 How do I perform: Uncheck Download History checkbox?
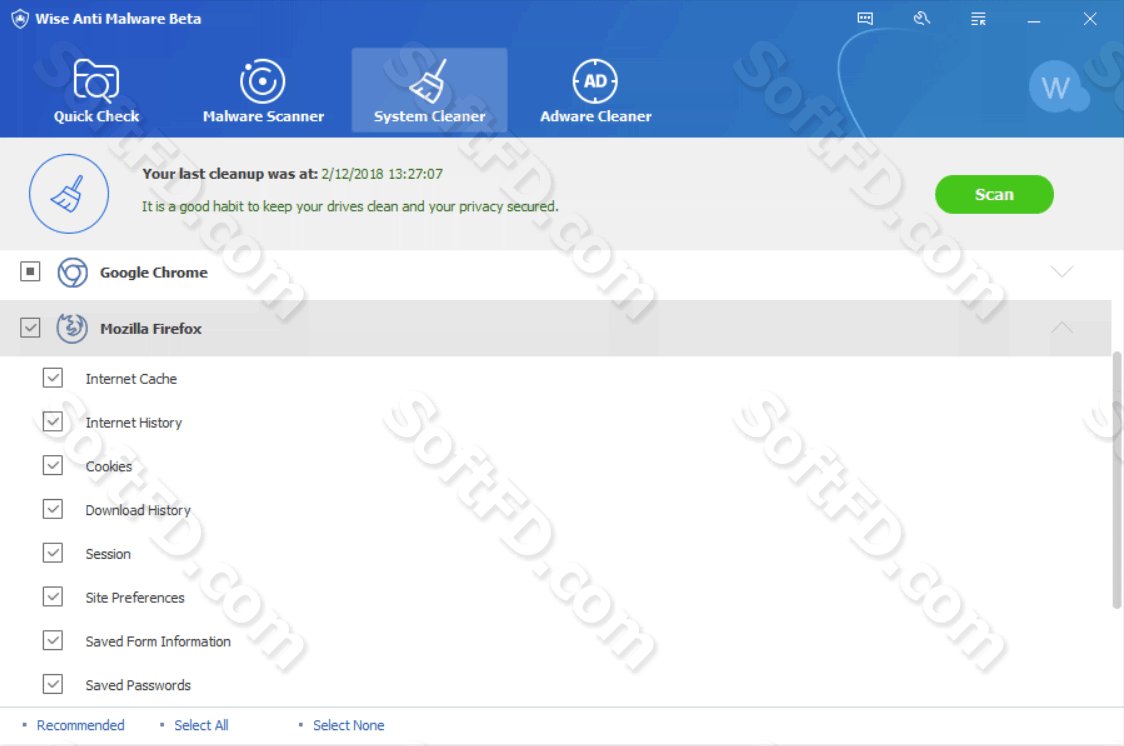[52, 509]
